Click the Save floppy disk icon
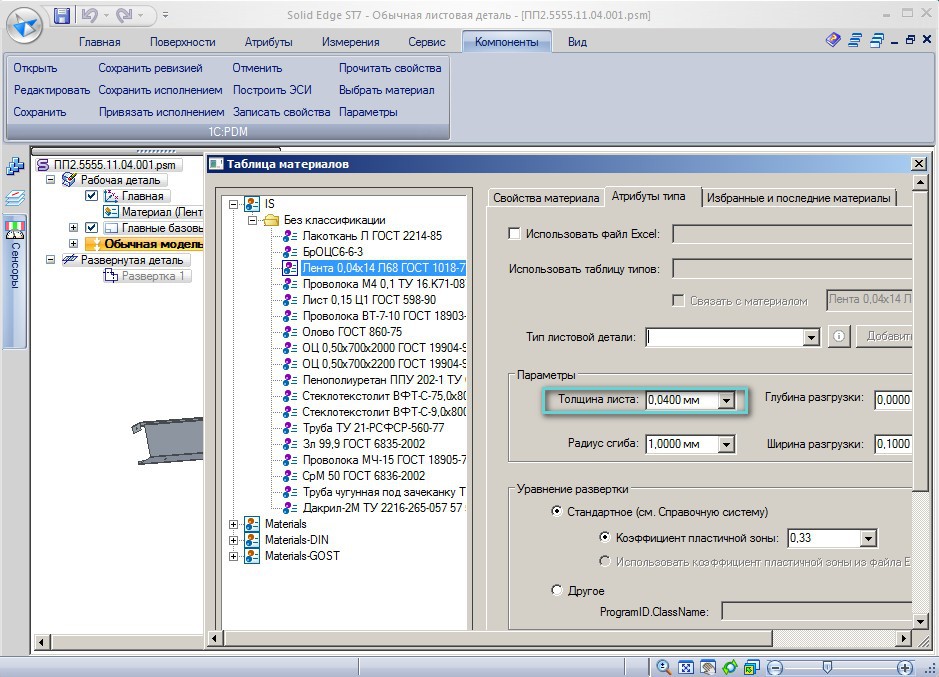This screenshot has width=939, height=677. 62,15
